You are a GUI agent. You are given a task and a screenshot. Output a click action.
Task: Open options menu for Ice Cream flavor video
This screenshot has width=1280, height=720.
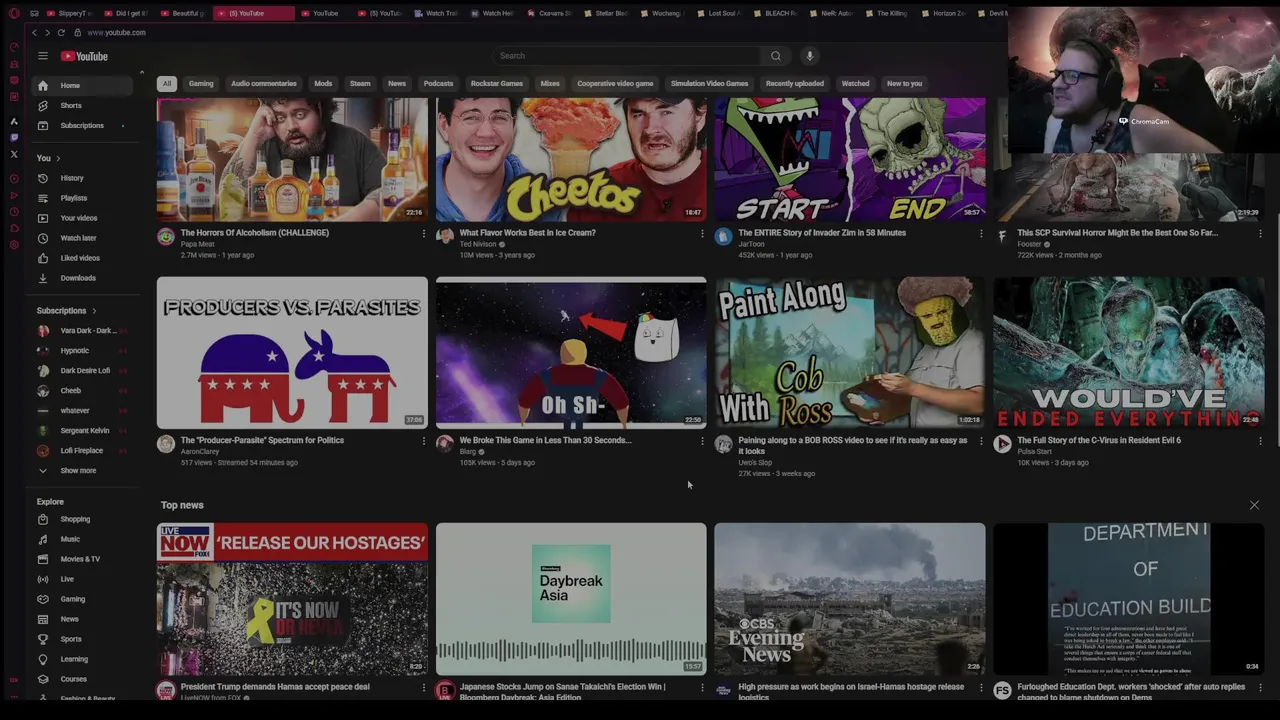click(x=702, y=234)
